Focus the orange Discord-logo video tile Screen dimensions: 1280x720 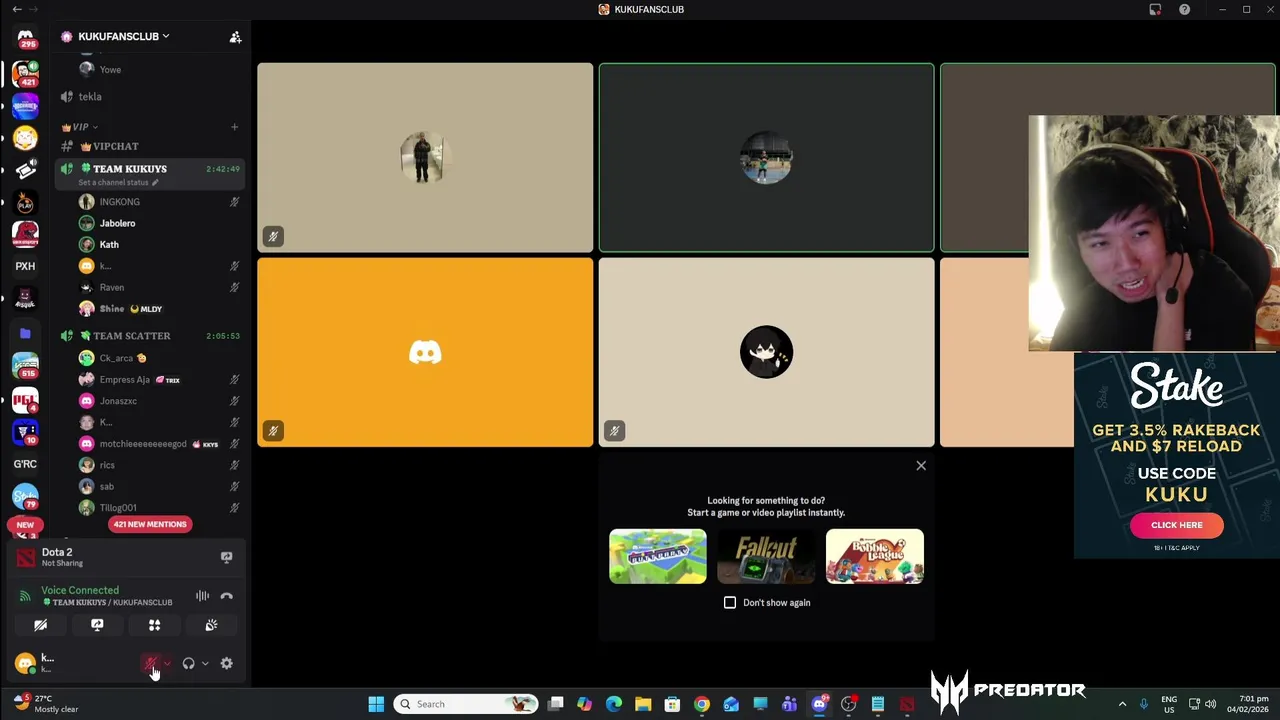425,352
